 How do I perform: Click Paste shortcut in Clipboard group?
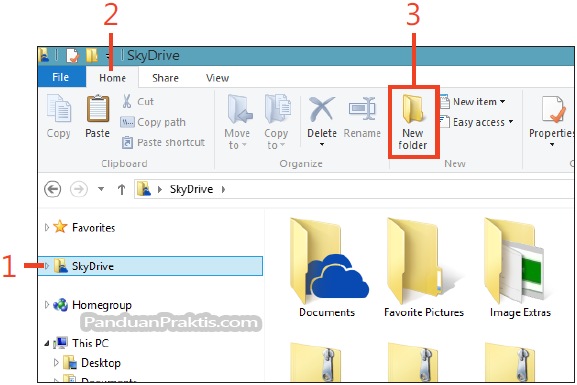(x=163, y=142)
